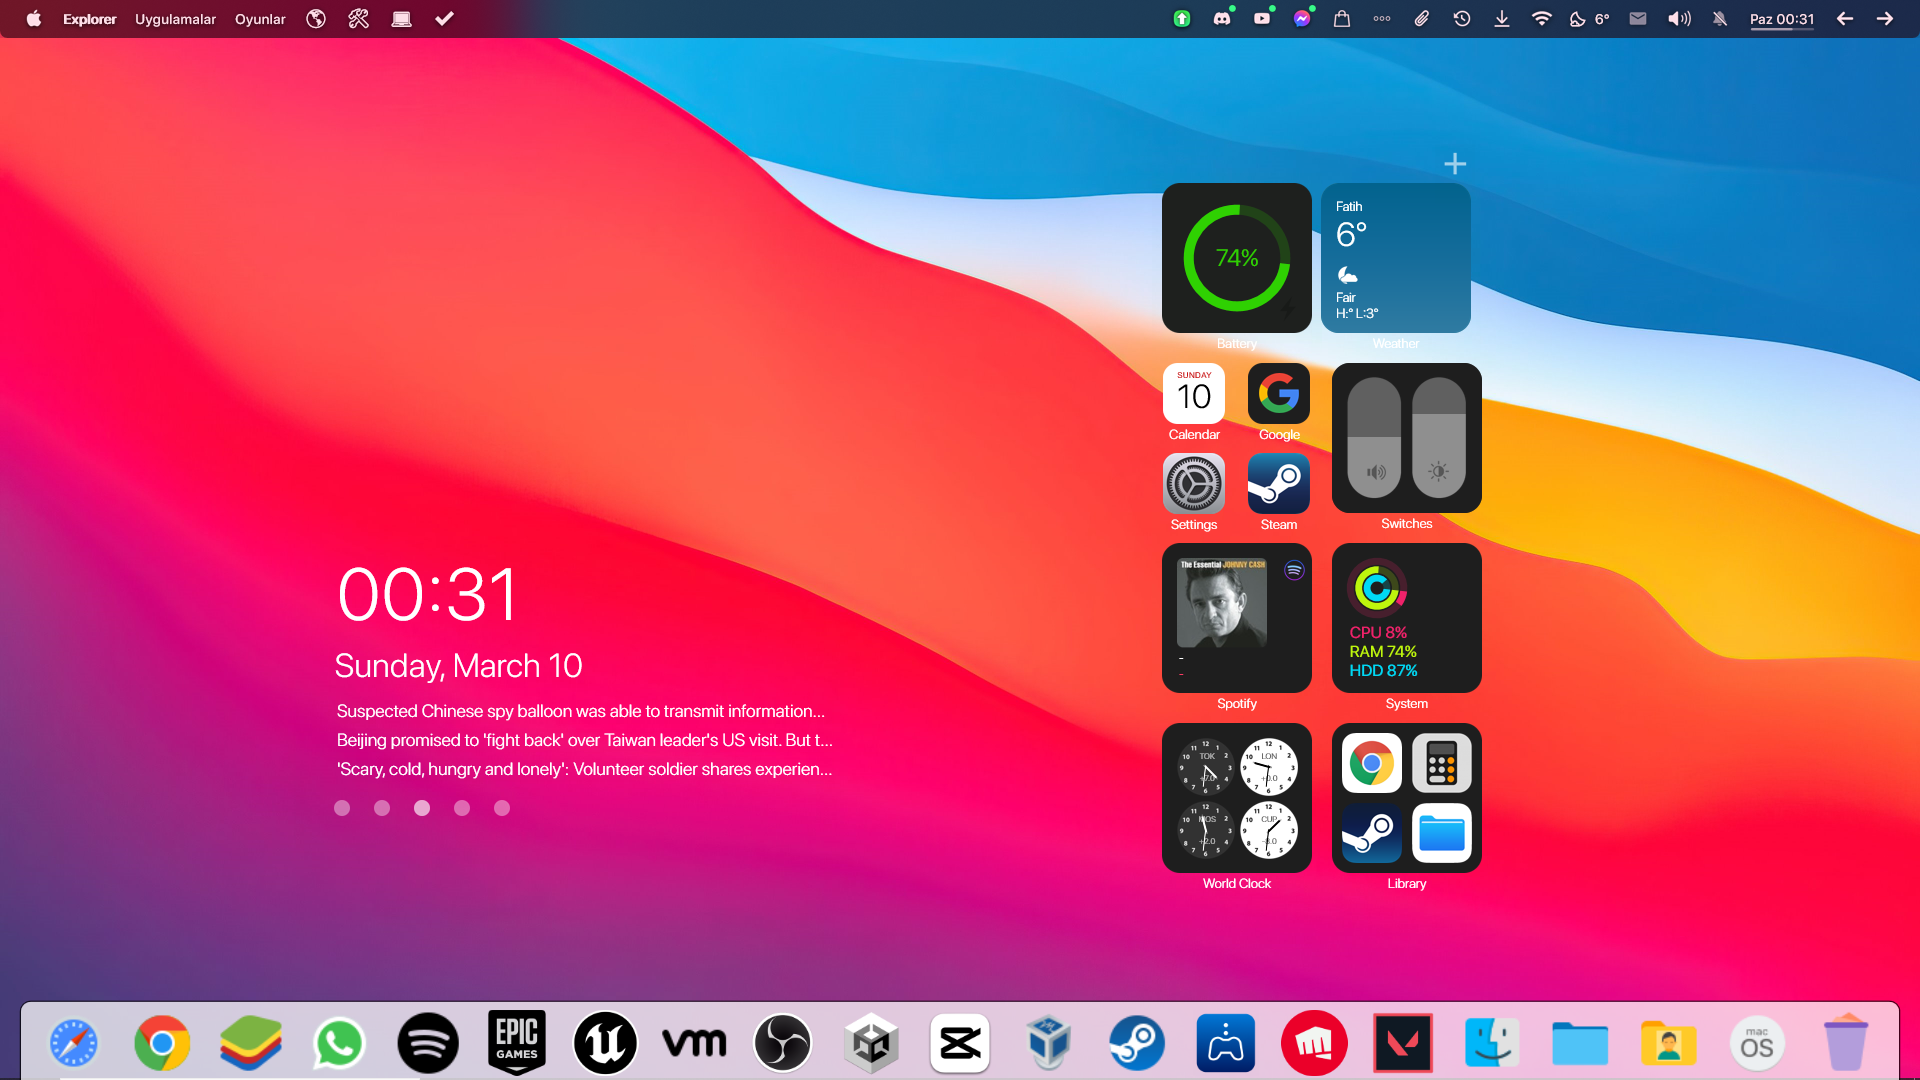The width and height of the screenshot is (1920, 1080).
Task: Select the third news page dot
Action: pos(422,808)
